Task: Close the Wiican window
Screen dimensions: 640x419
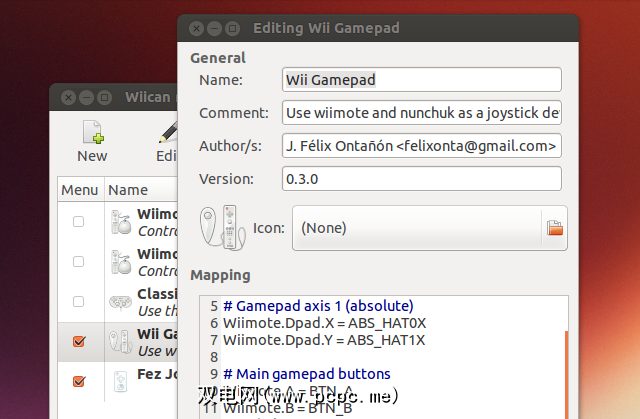Action: (68, 98)
